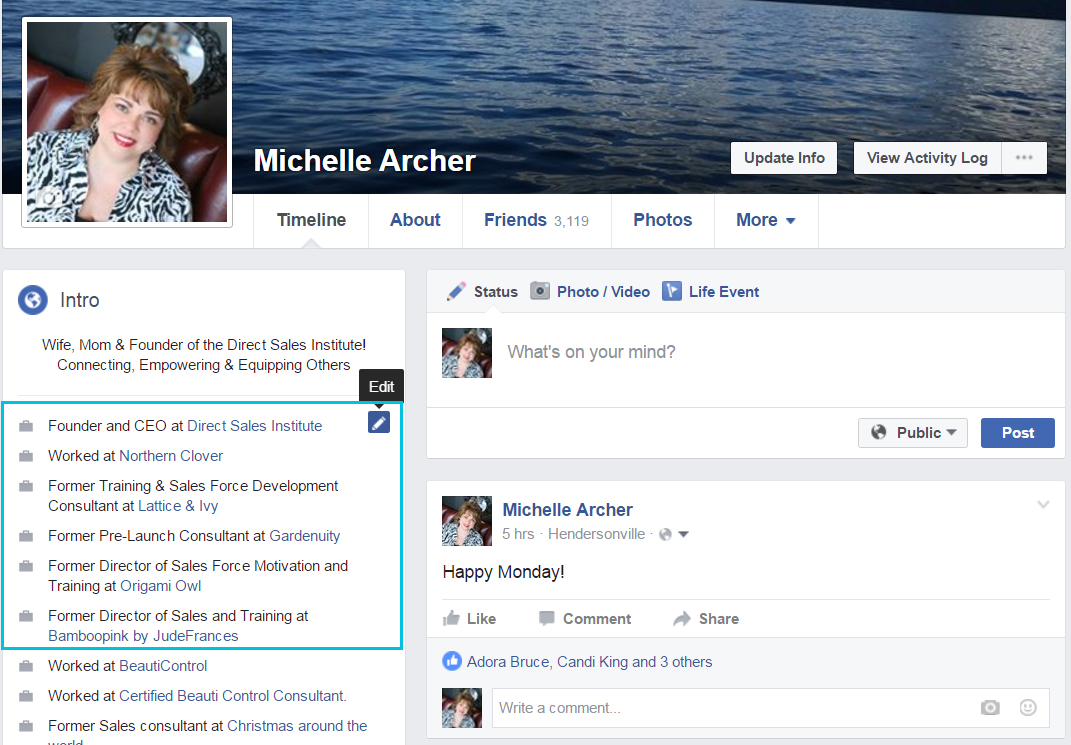1071x745 pixels.
Task: Open post privacy globe dropdown near Hendersonville
Action: click(x=674, y=534)
